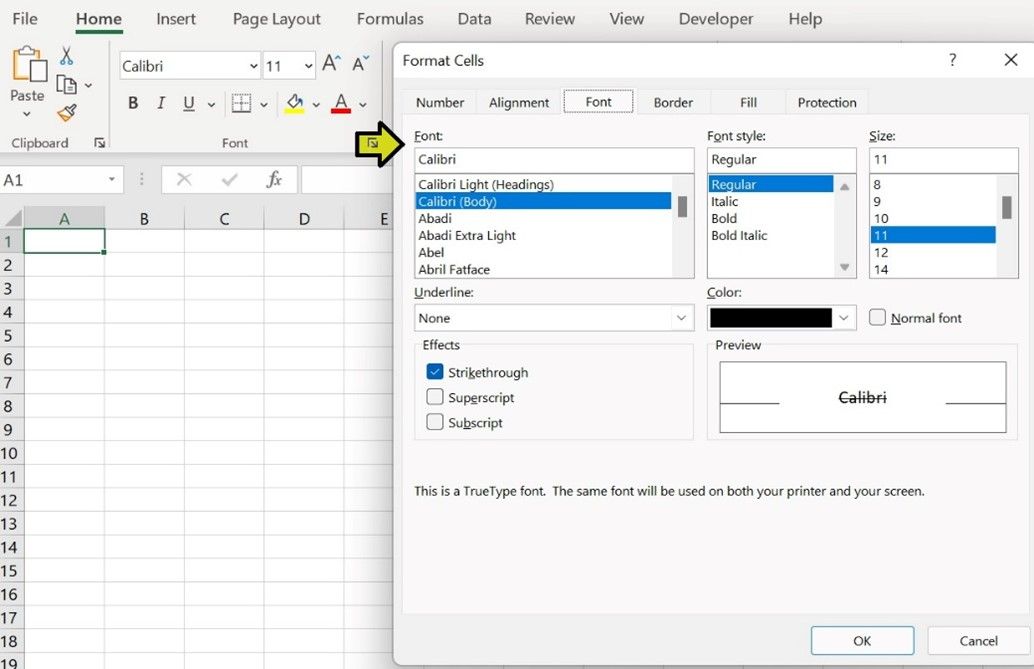Click the formula bar Cancel X icon

[x=184, y=179]
